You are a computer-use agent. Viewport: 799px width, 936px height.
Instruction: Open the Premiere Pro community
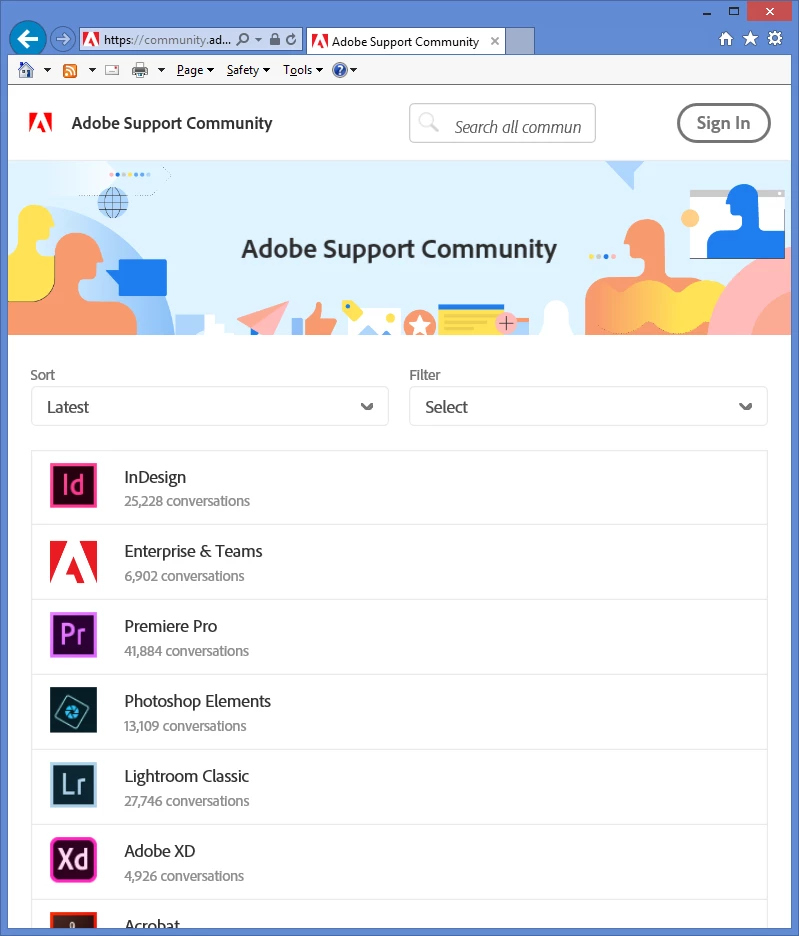[x=171, y=626]
